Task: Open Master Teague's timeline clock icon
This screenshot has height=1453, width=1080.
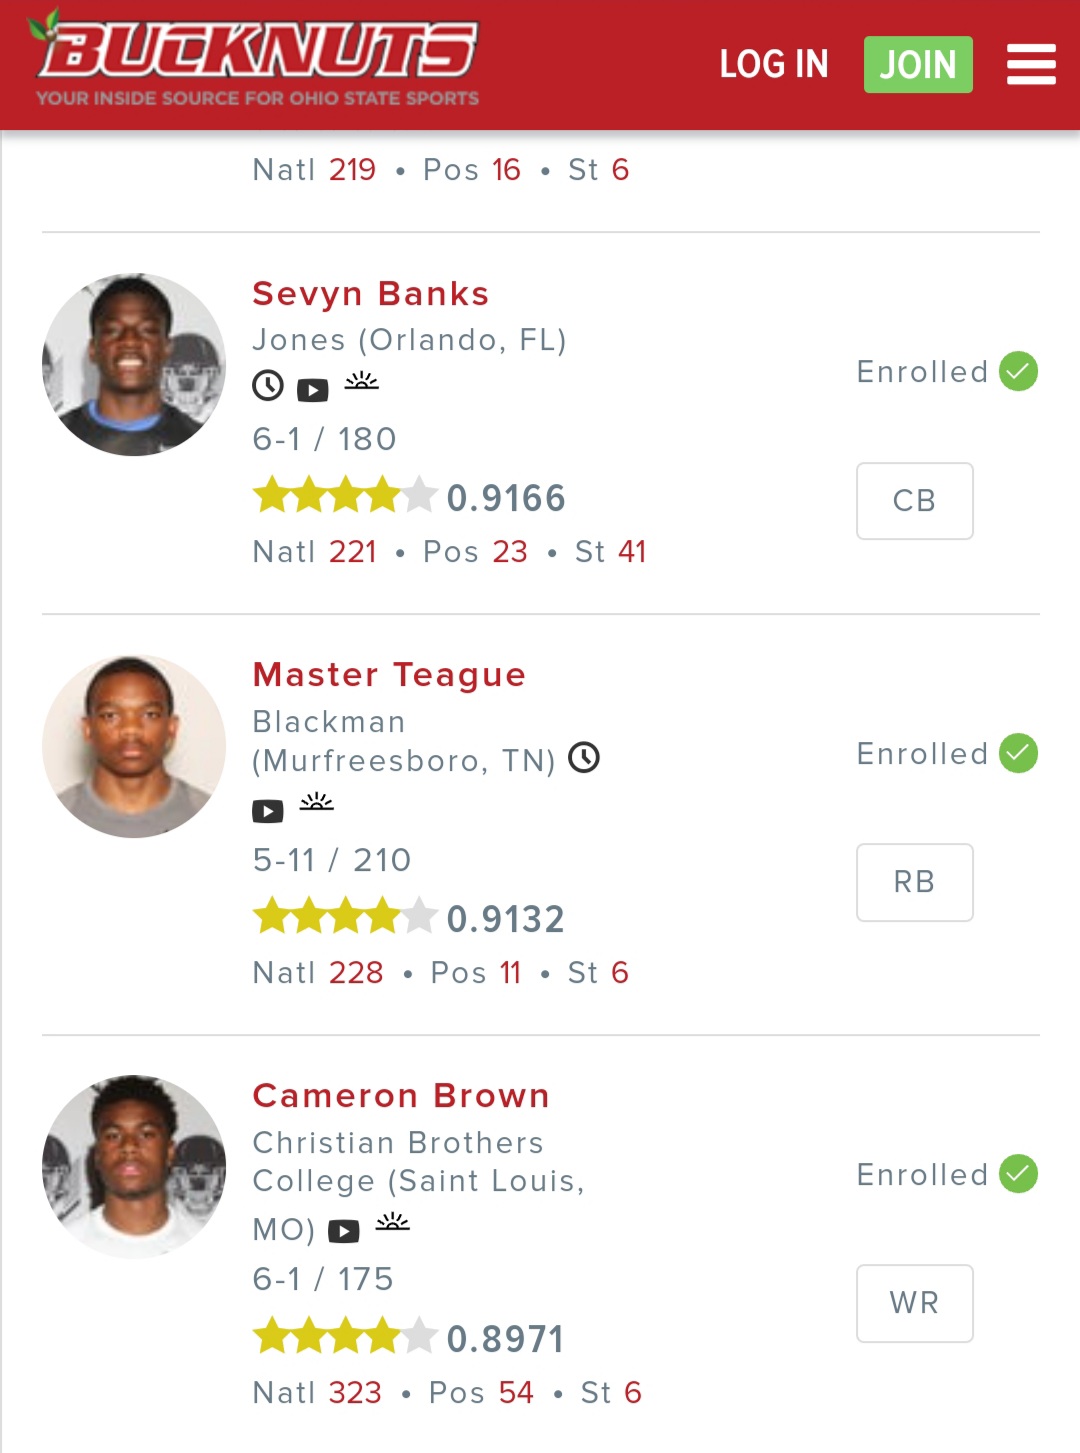Action: [x=584, y=758]
